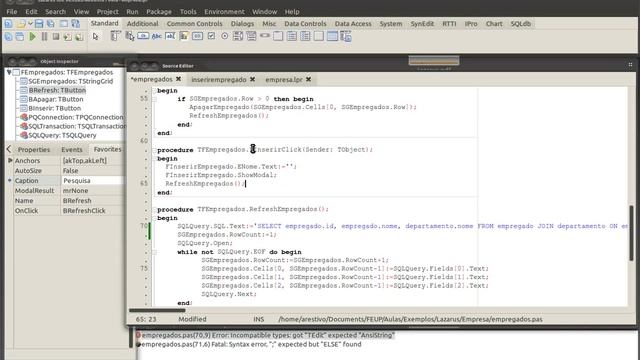Select SQLQuery: TSQLQuery in component tree
This screenshot has width=640, height=360.
tap(62, 135)
